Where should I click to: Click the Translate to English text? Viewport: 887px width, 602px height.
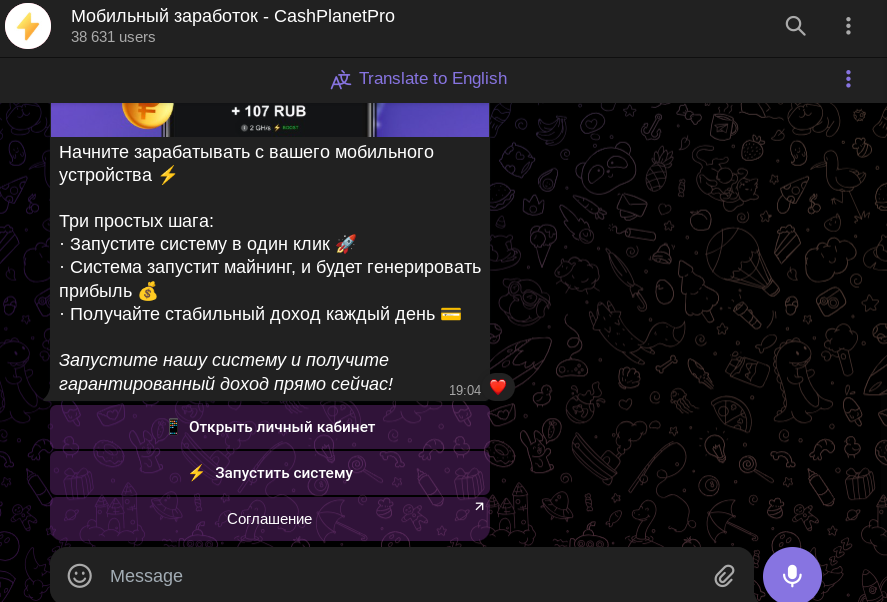[432, 79]
